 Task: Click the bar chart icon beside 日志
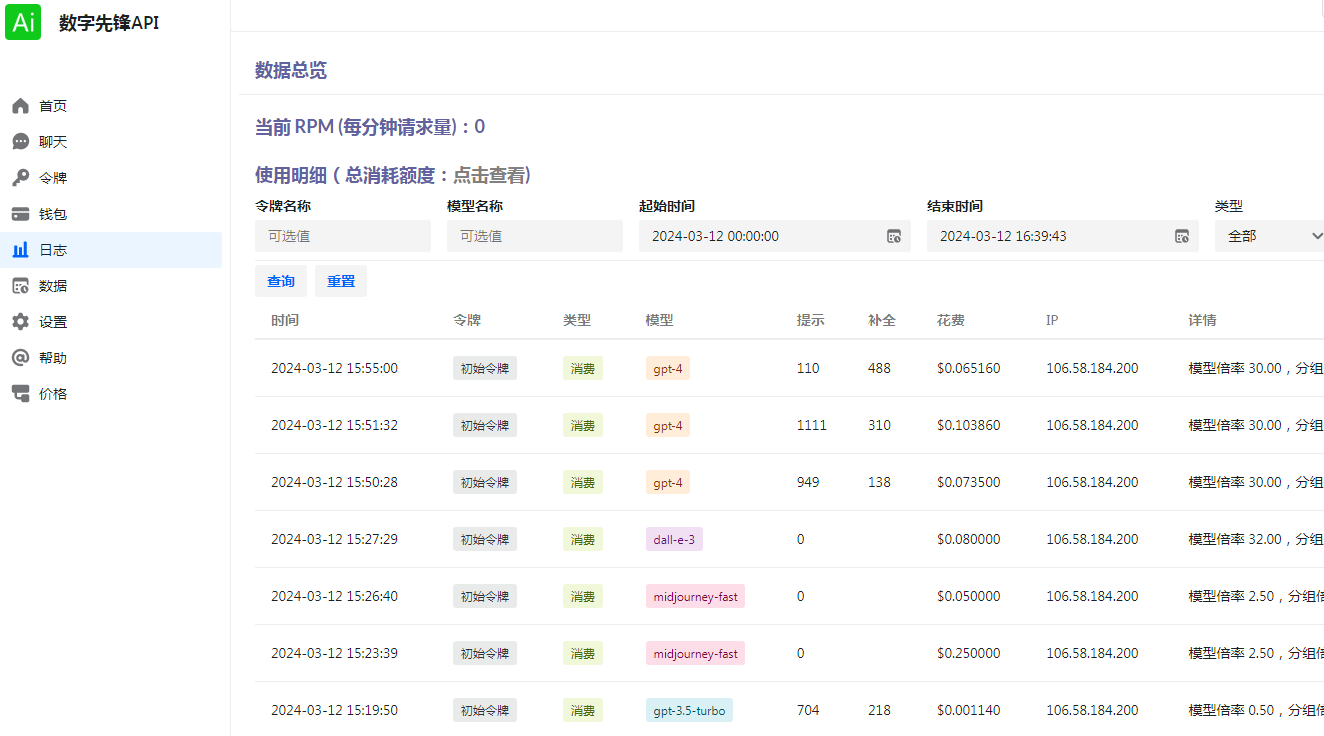coord(20,250)
